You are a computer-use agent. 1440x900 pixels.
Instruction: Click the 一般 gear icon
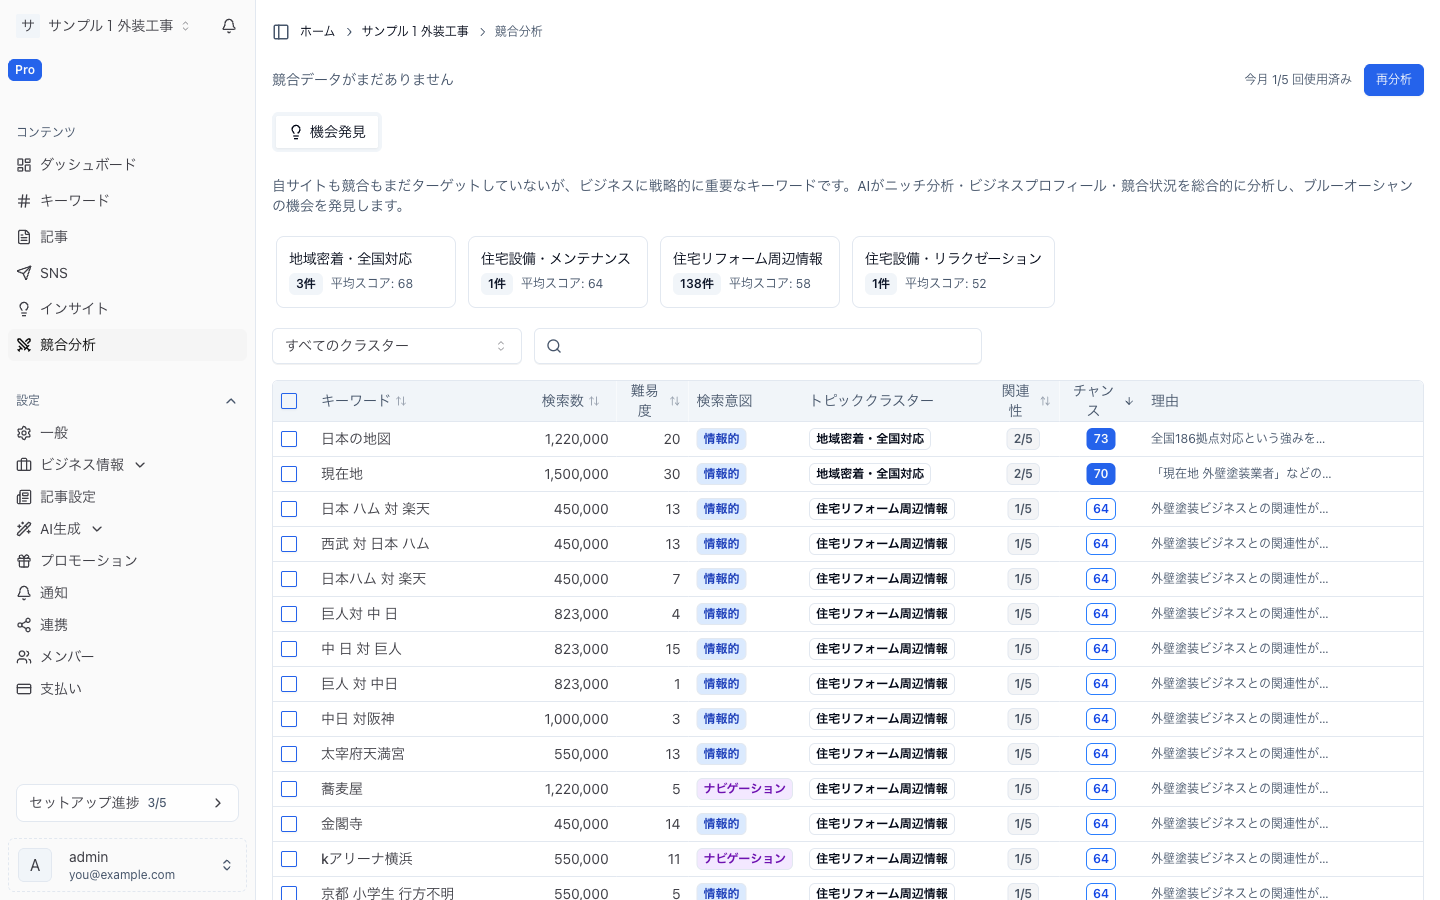click(x=24, y=433)
